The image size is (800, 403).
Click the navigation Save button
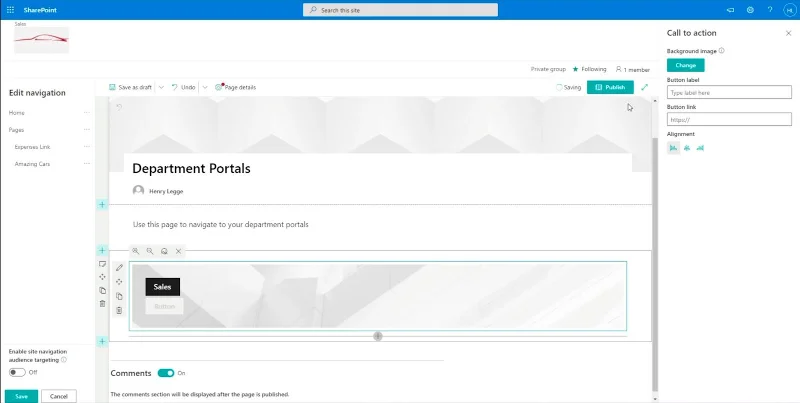pos(21,396)
